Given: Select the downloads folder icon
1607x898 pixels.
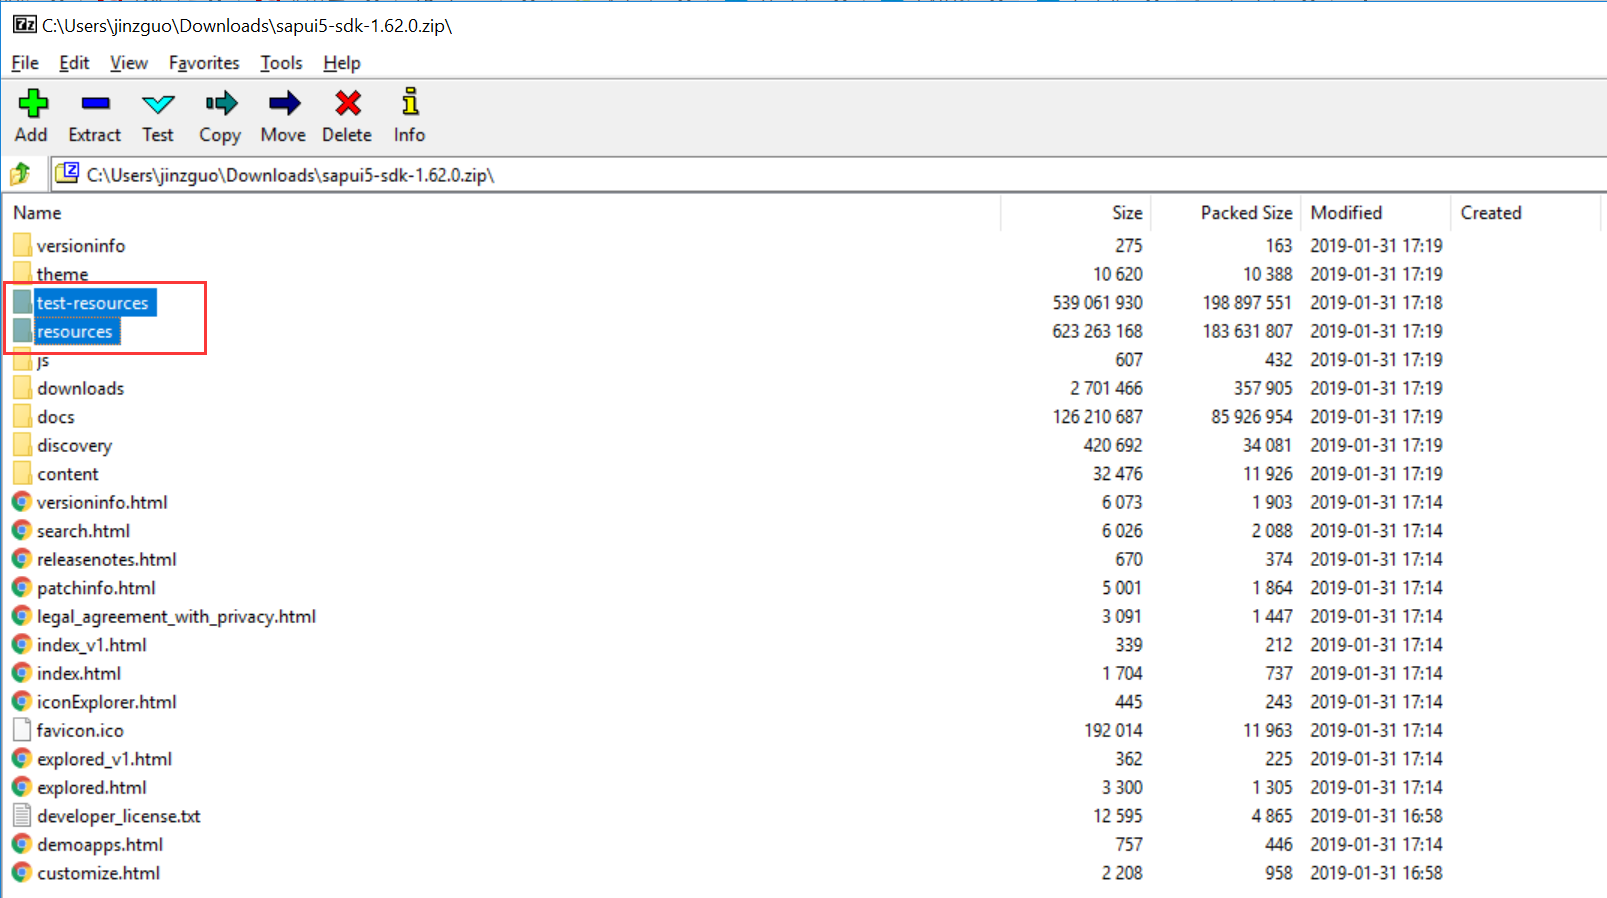Looking at the screenshot, I should 22,388.
